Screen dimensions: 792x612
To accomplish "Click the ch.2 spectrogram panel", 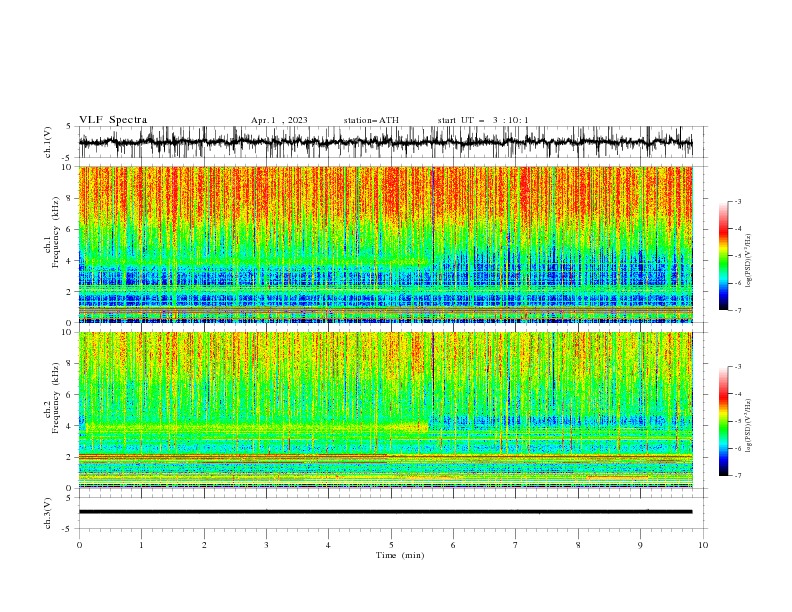I will (x=386, y=410).
